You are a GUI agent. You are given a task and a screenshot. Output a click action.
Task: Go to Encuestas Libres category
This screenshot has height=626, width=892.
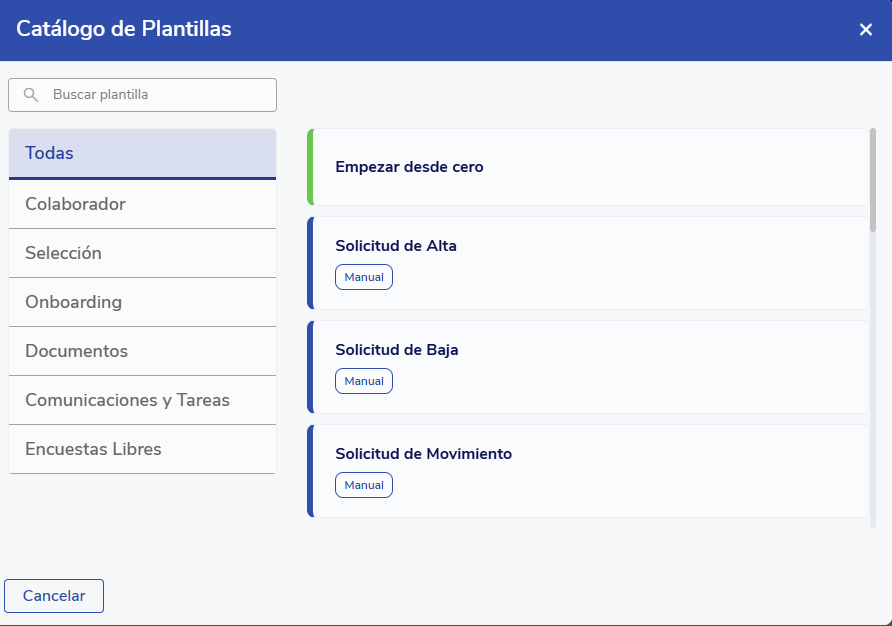[142, 449]
